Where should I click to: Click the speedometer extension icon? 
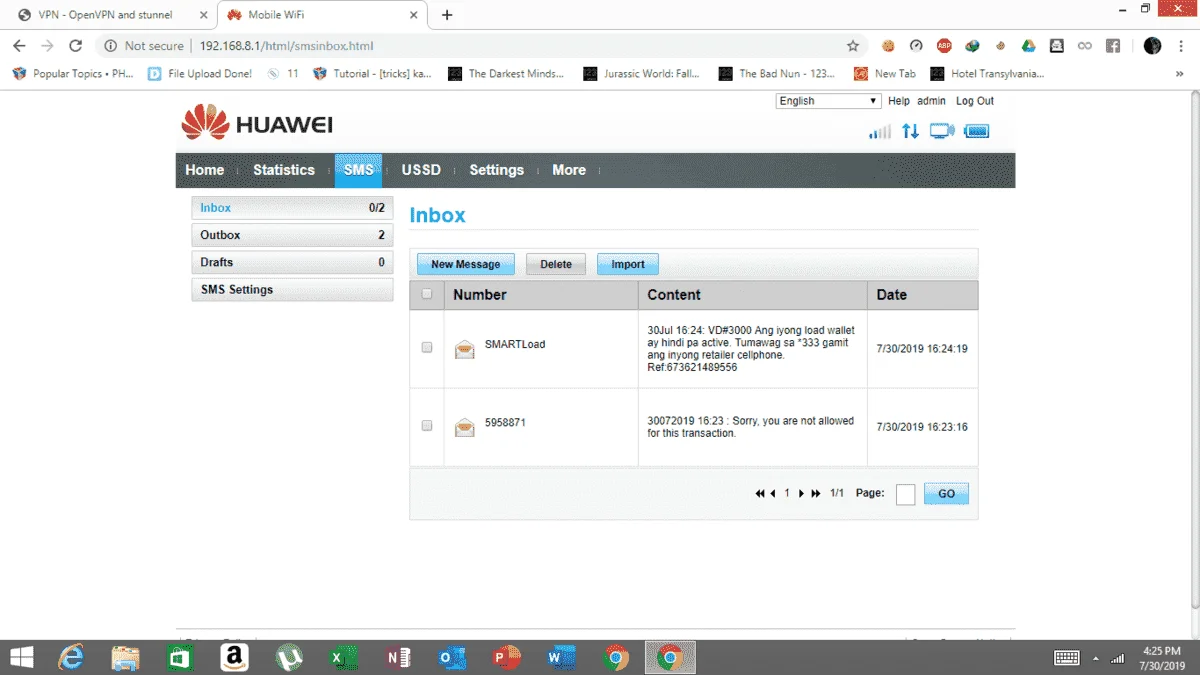[x=916, y=45]
